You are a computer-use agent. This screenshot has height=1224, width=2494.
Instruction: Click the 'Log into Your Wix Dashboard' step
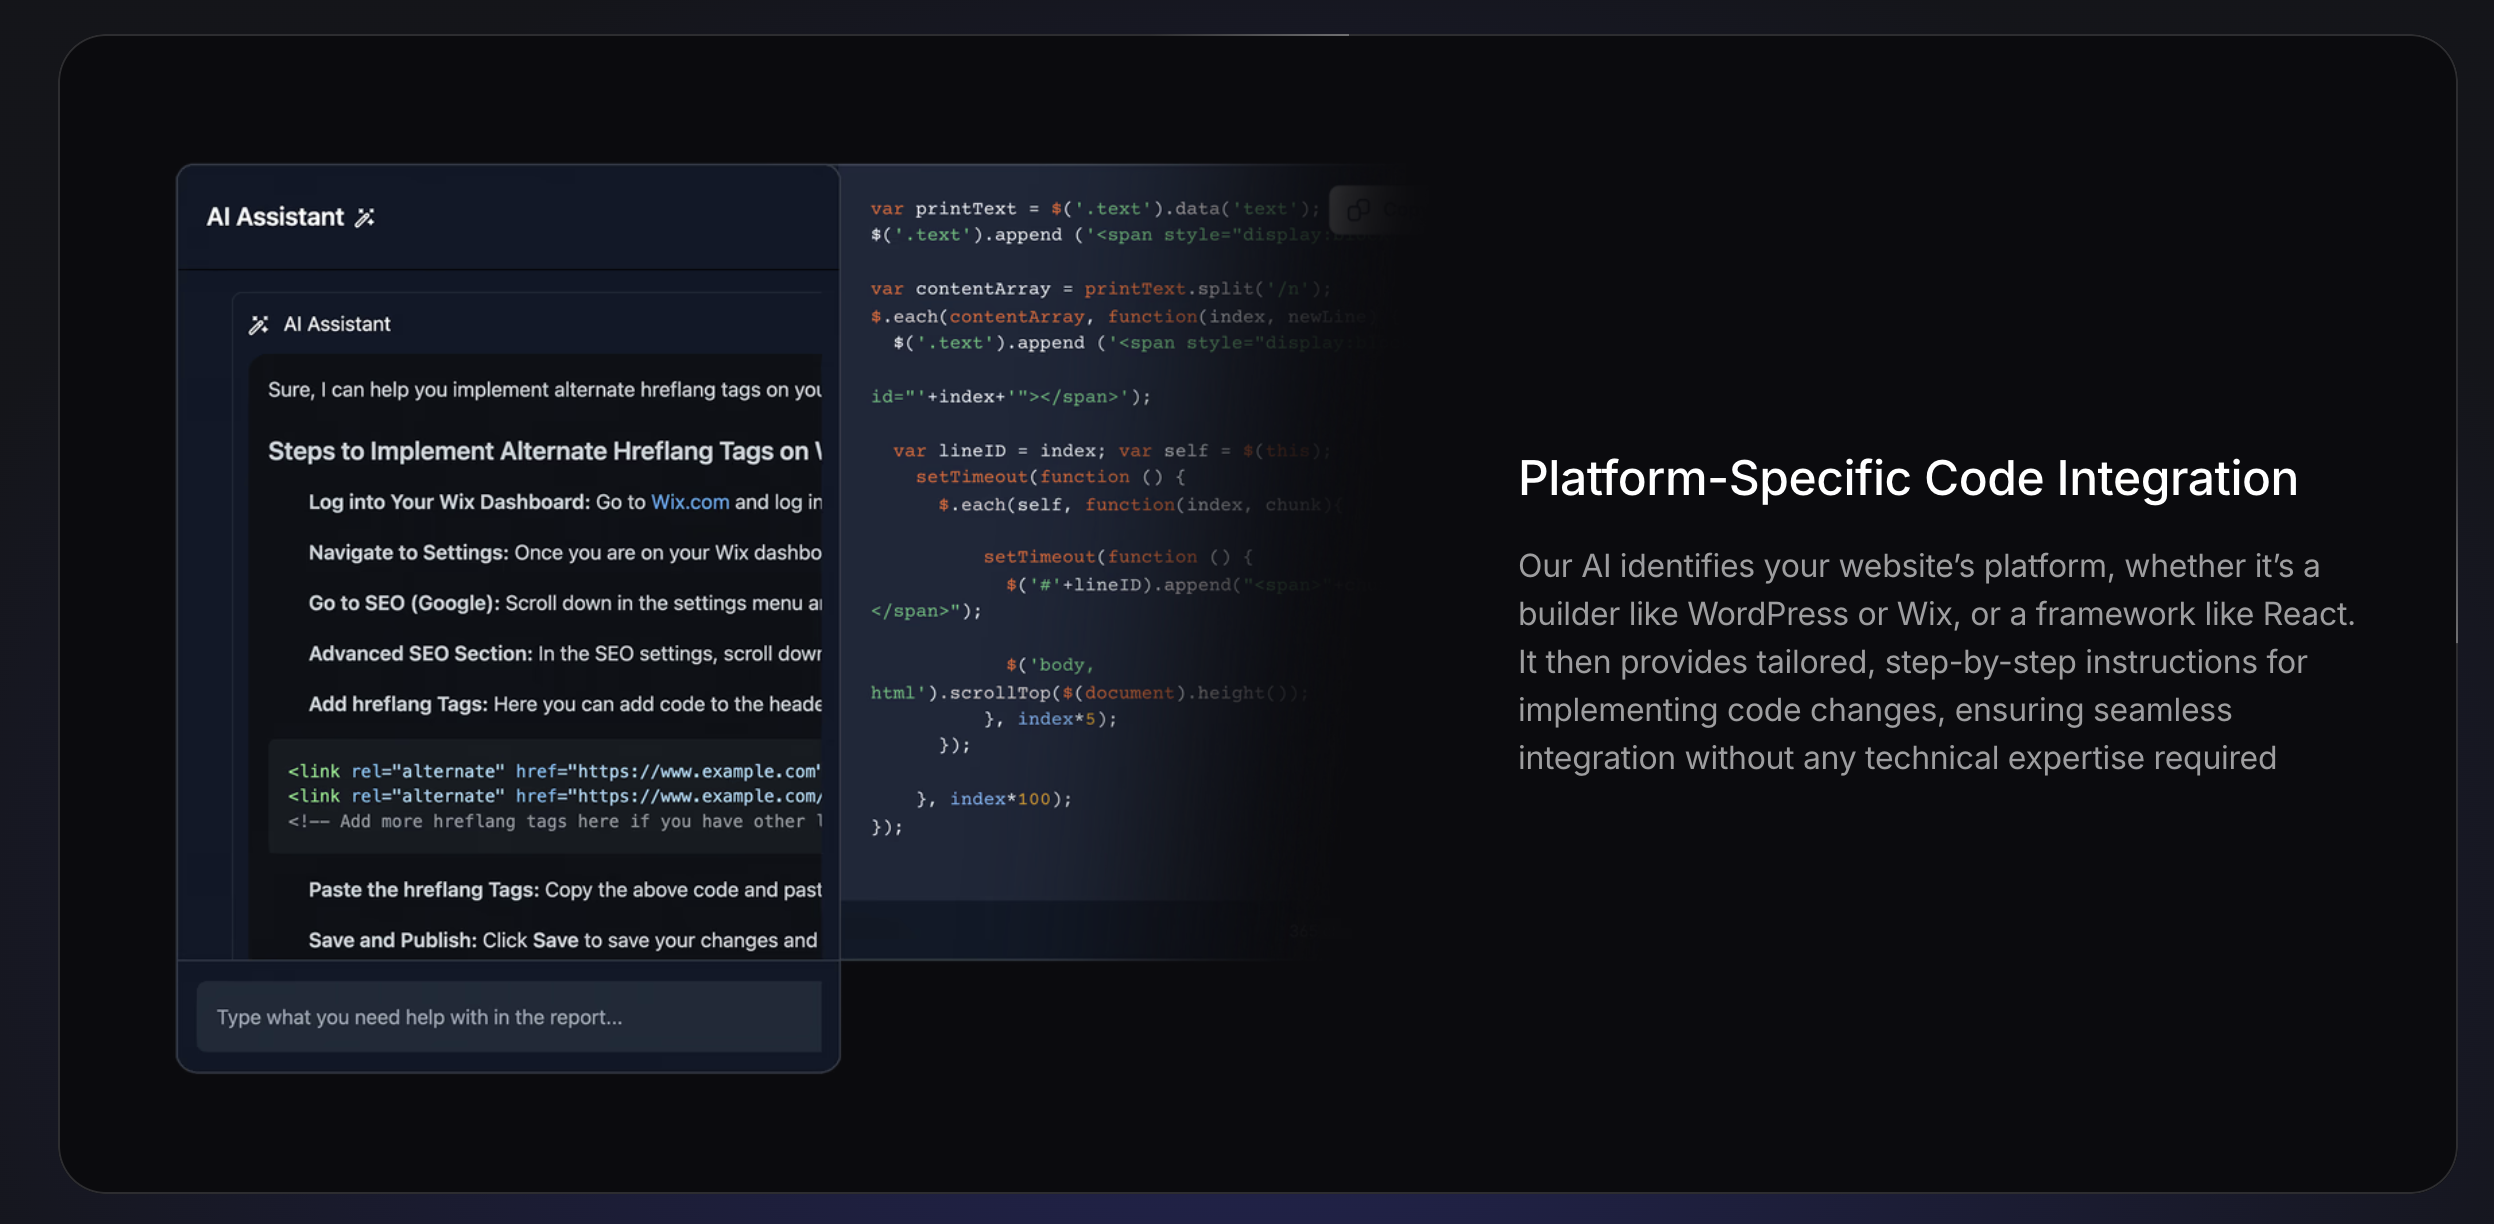[450, 502]
